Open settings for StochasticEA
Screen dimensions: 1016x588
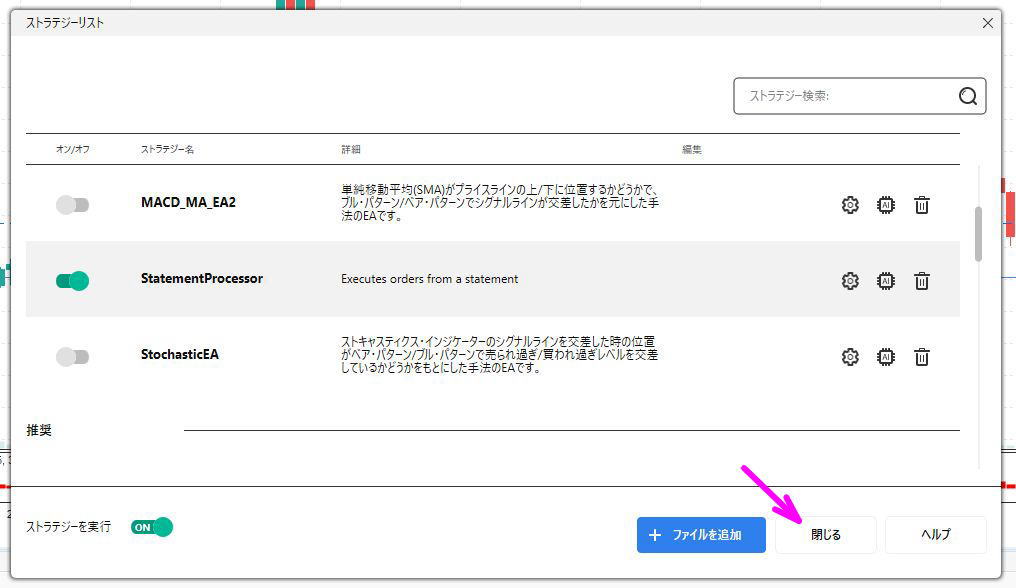click(850, 357)
